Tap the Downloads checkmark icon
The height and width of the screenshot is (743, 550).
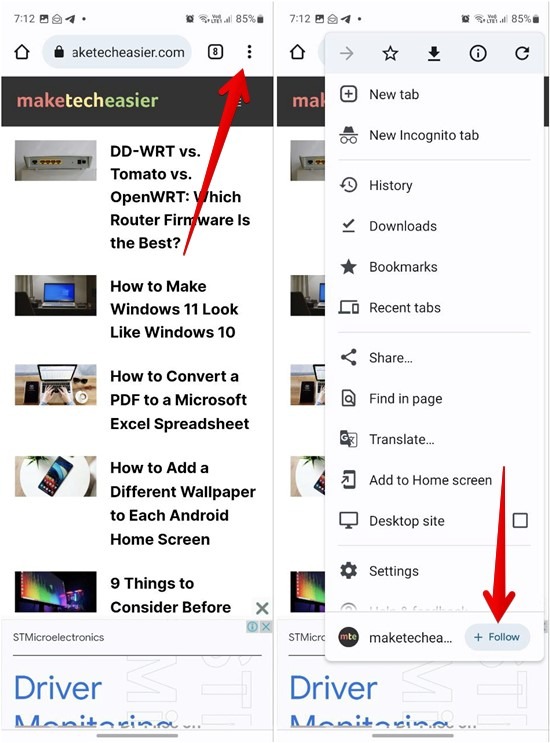[x=349, y=226]
